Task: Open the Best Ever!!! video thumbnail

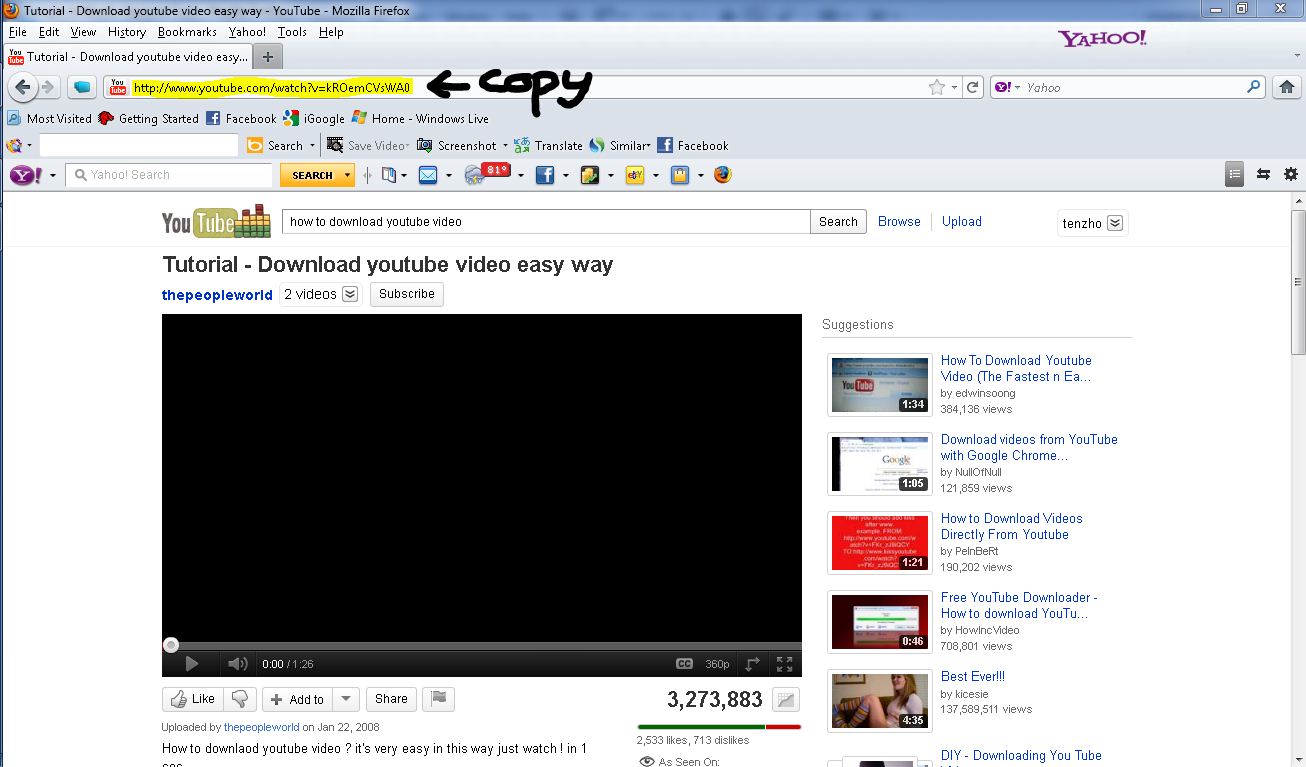Action: [x=880, y=701]
